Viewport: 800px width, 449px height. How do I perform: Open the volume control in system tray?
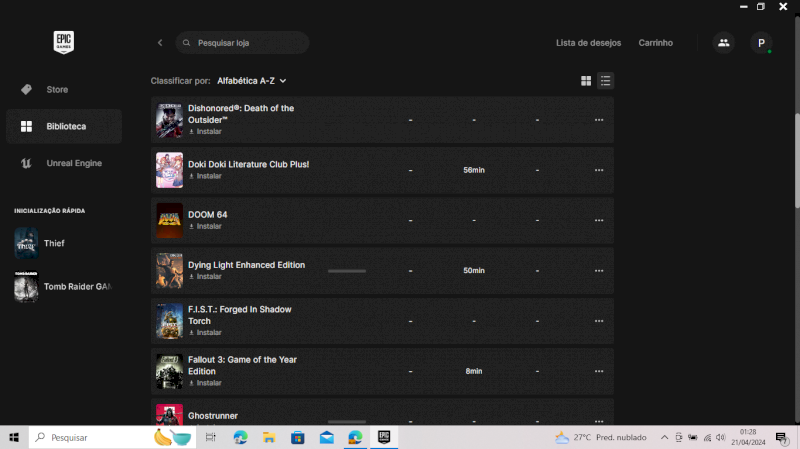pos(720,437)
